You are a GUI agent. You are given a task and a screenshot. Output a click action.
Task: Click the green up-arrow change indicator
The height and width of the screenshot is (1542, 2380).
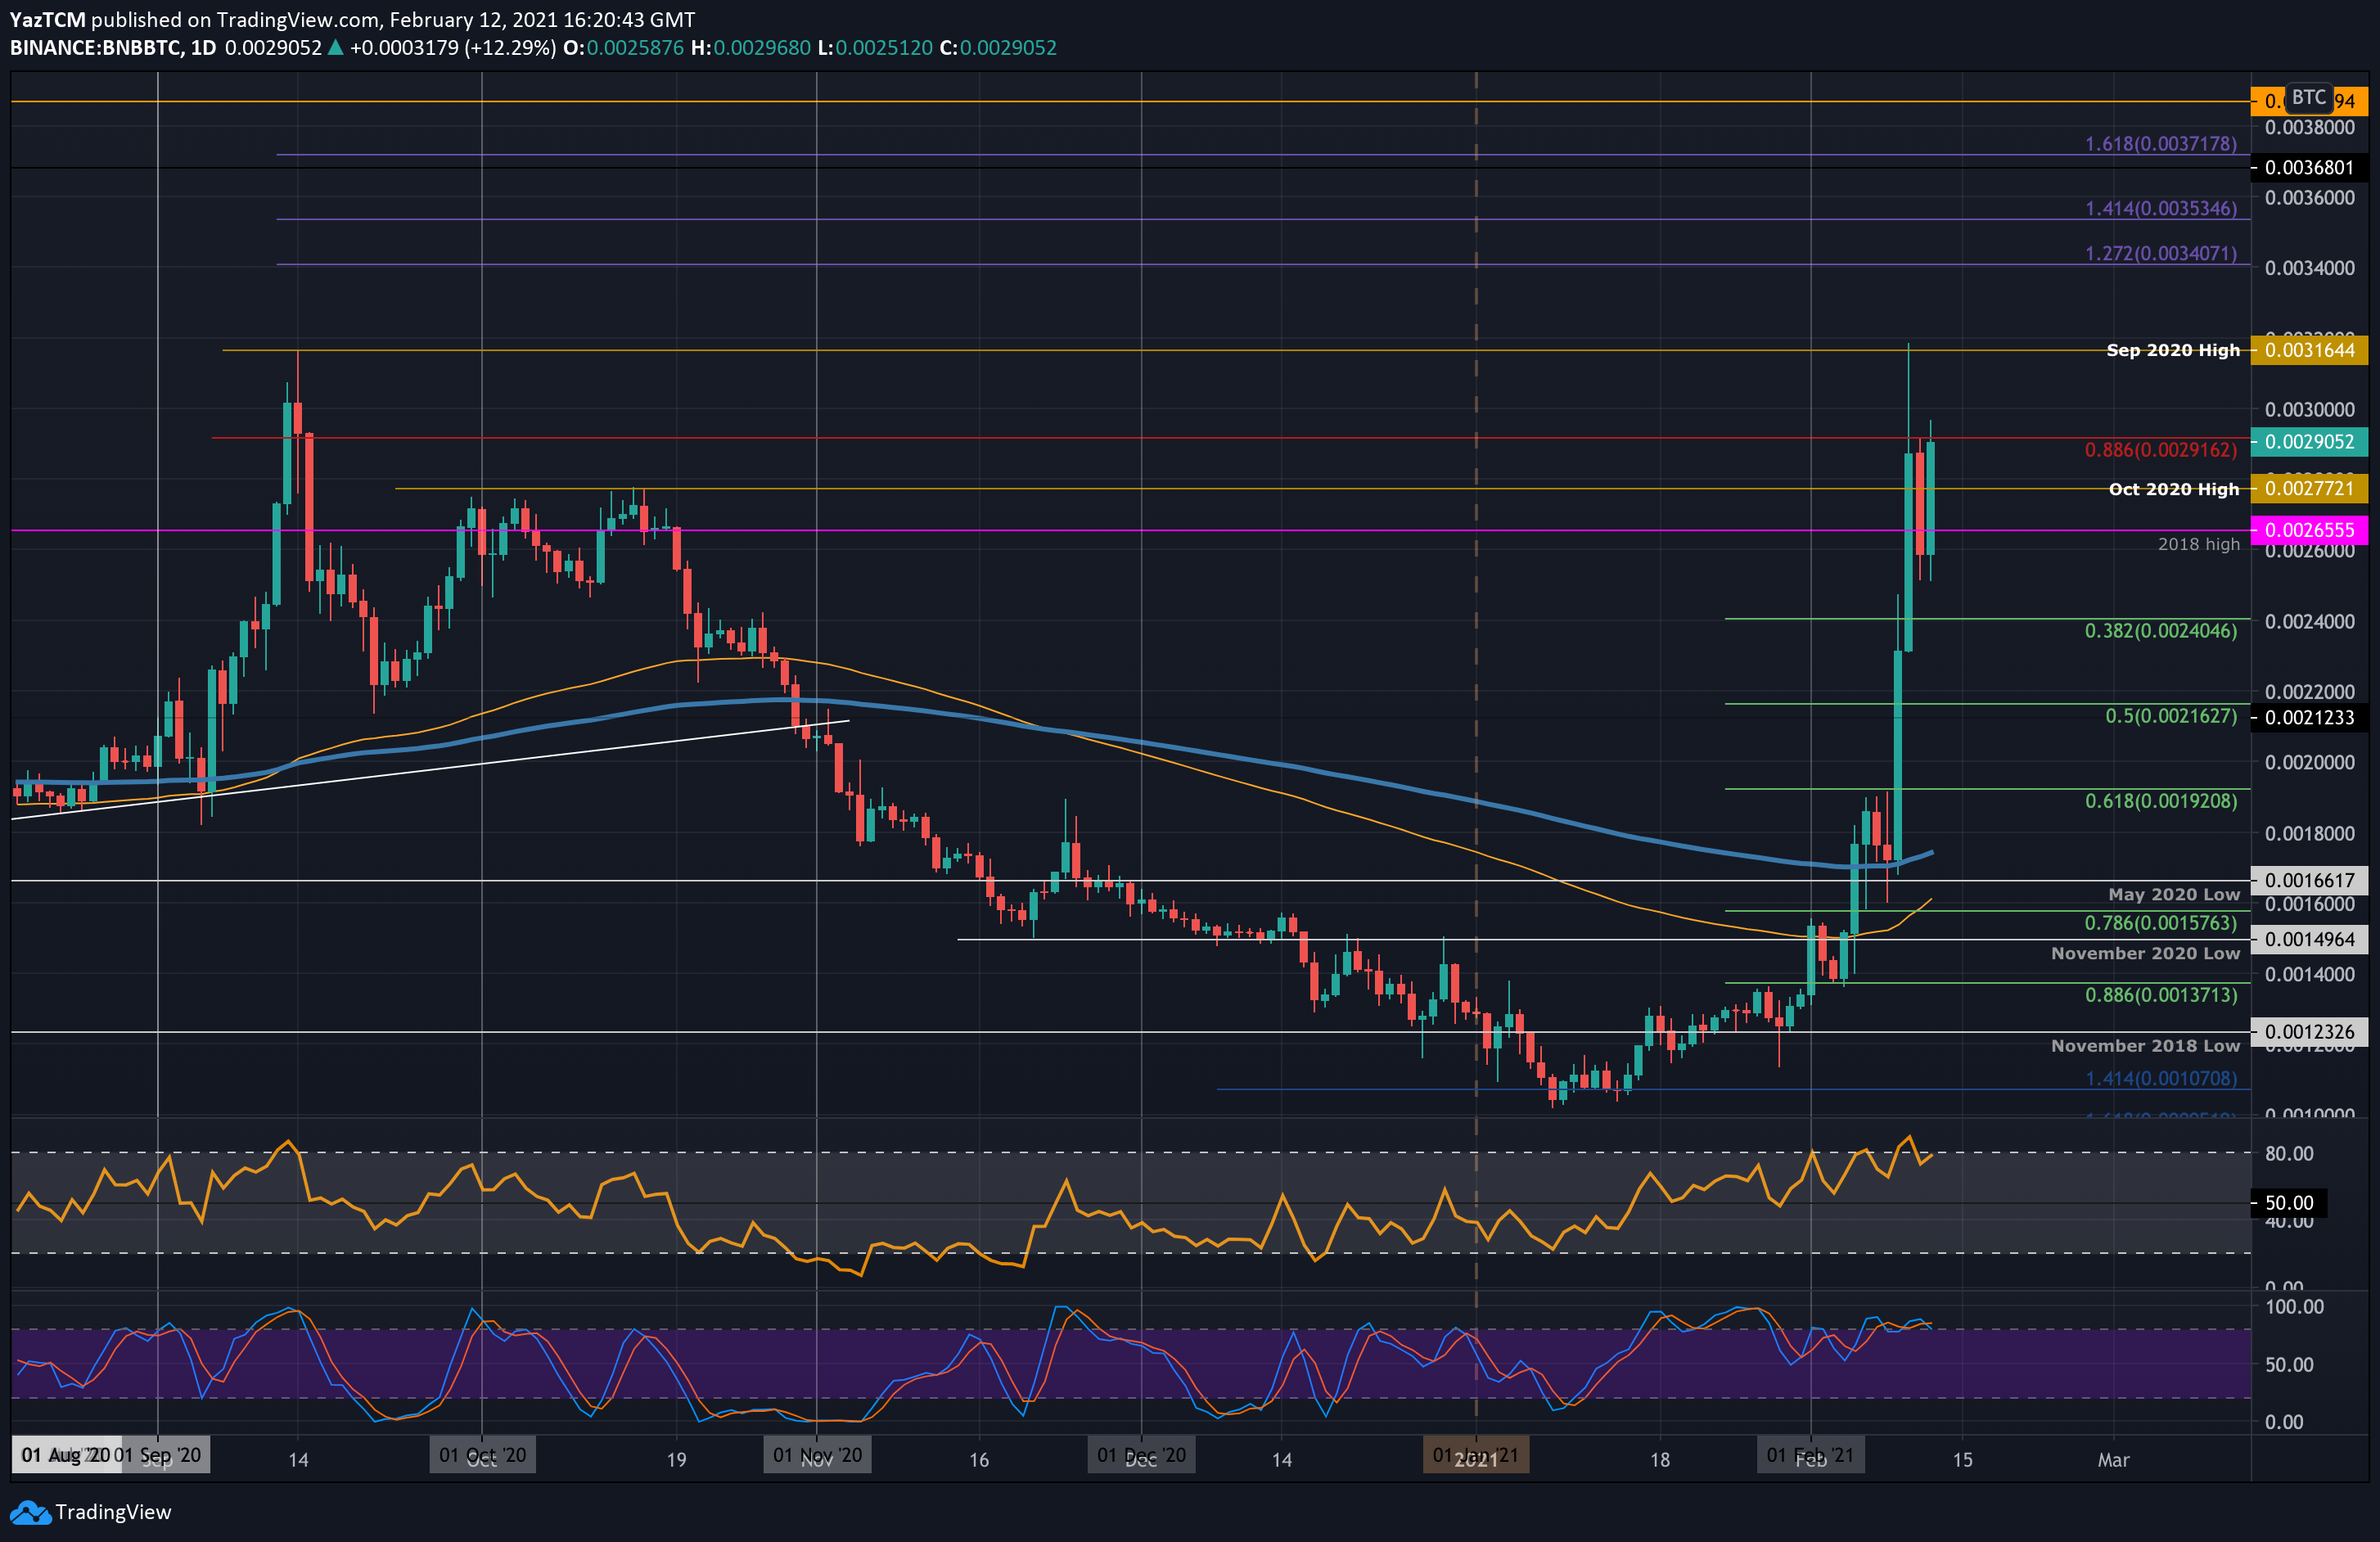coord(335,48)
